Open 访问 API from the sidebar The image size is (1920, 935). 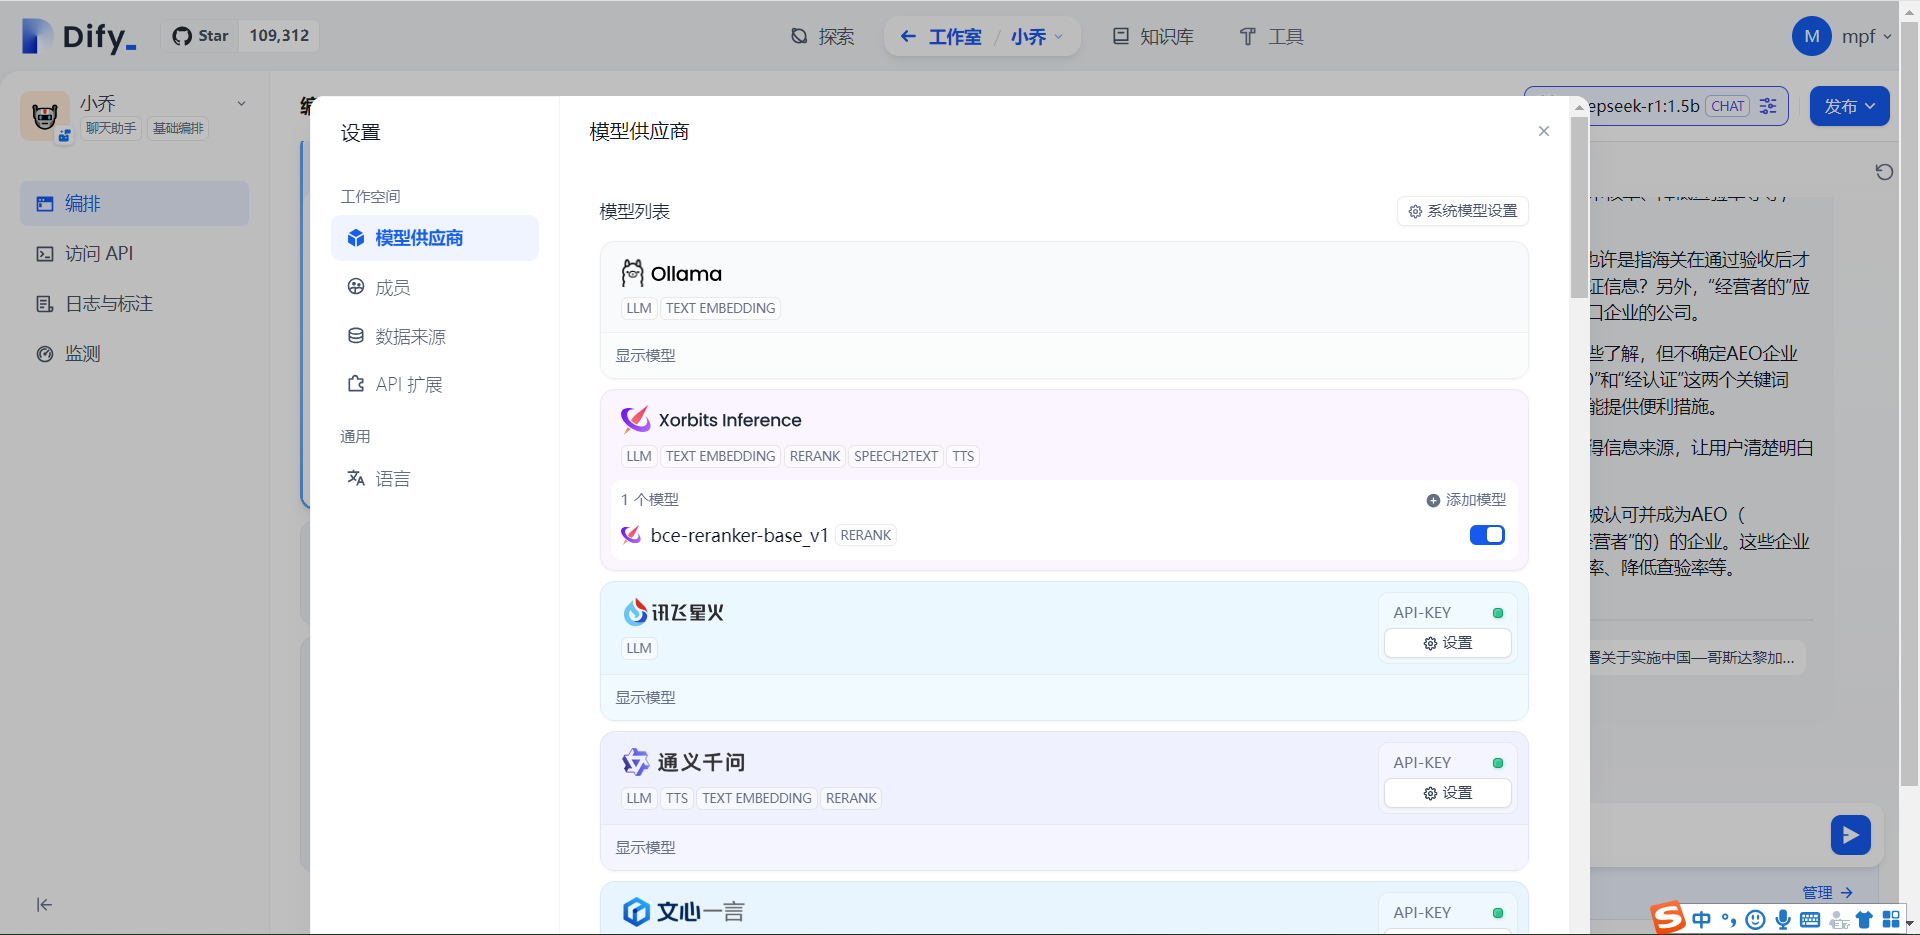click(x=97, y=253)
